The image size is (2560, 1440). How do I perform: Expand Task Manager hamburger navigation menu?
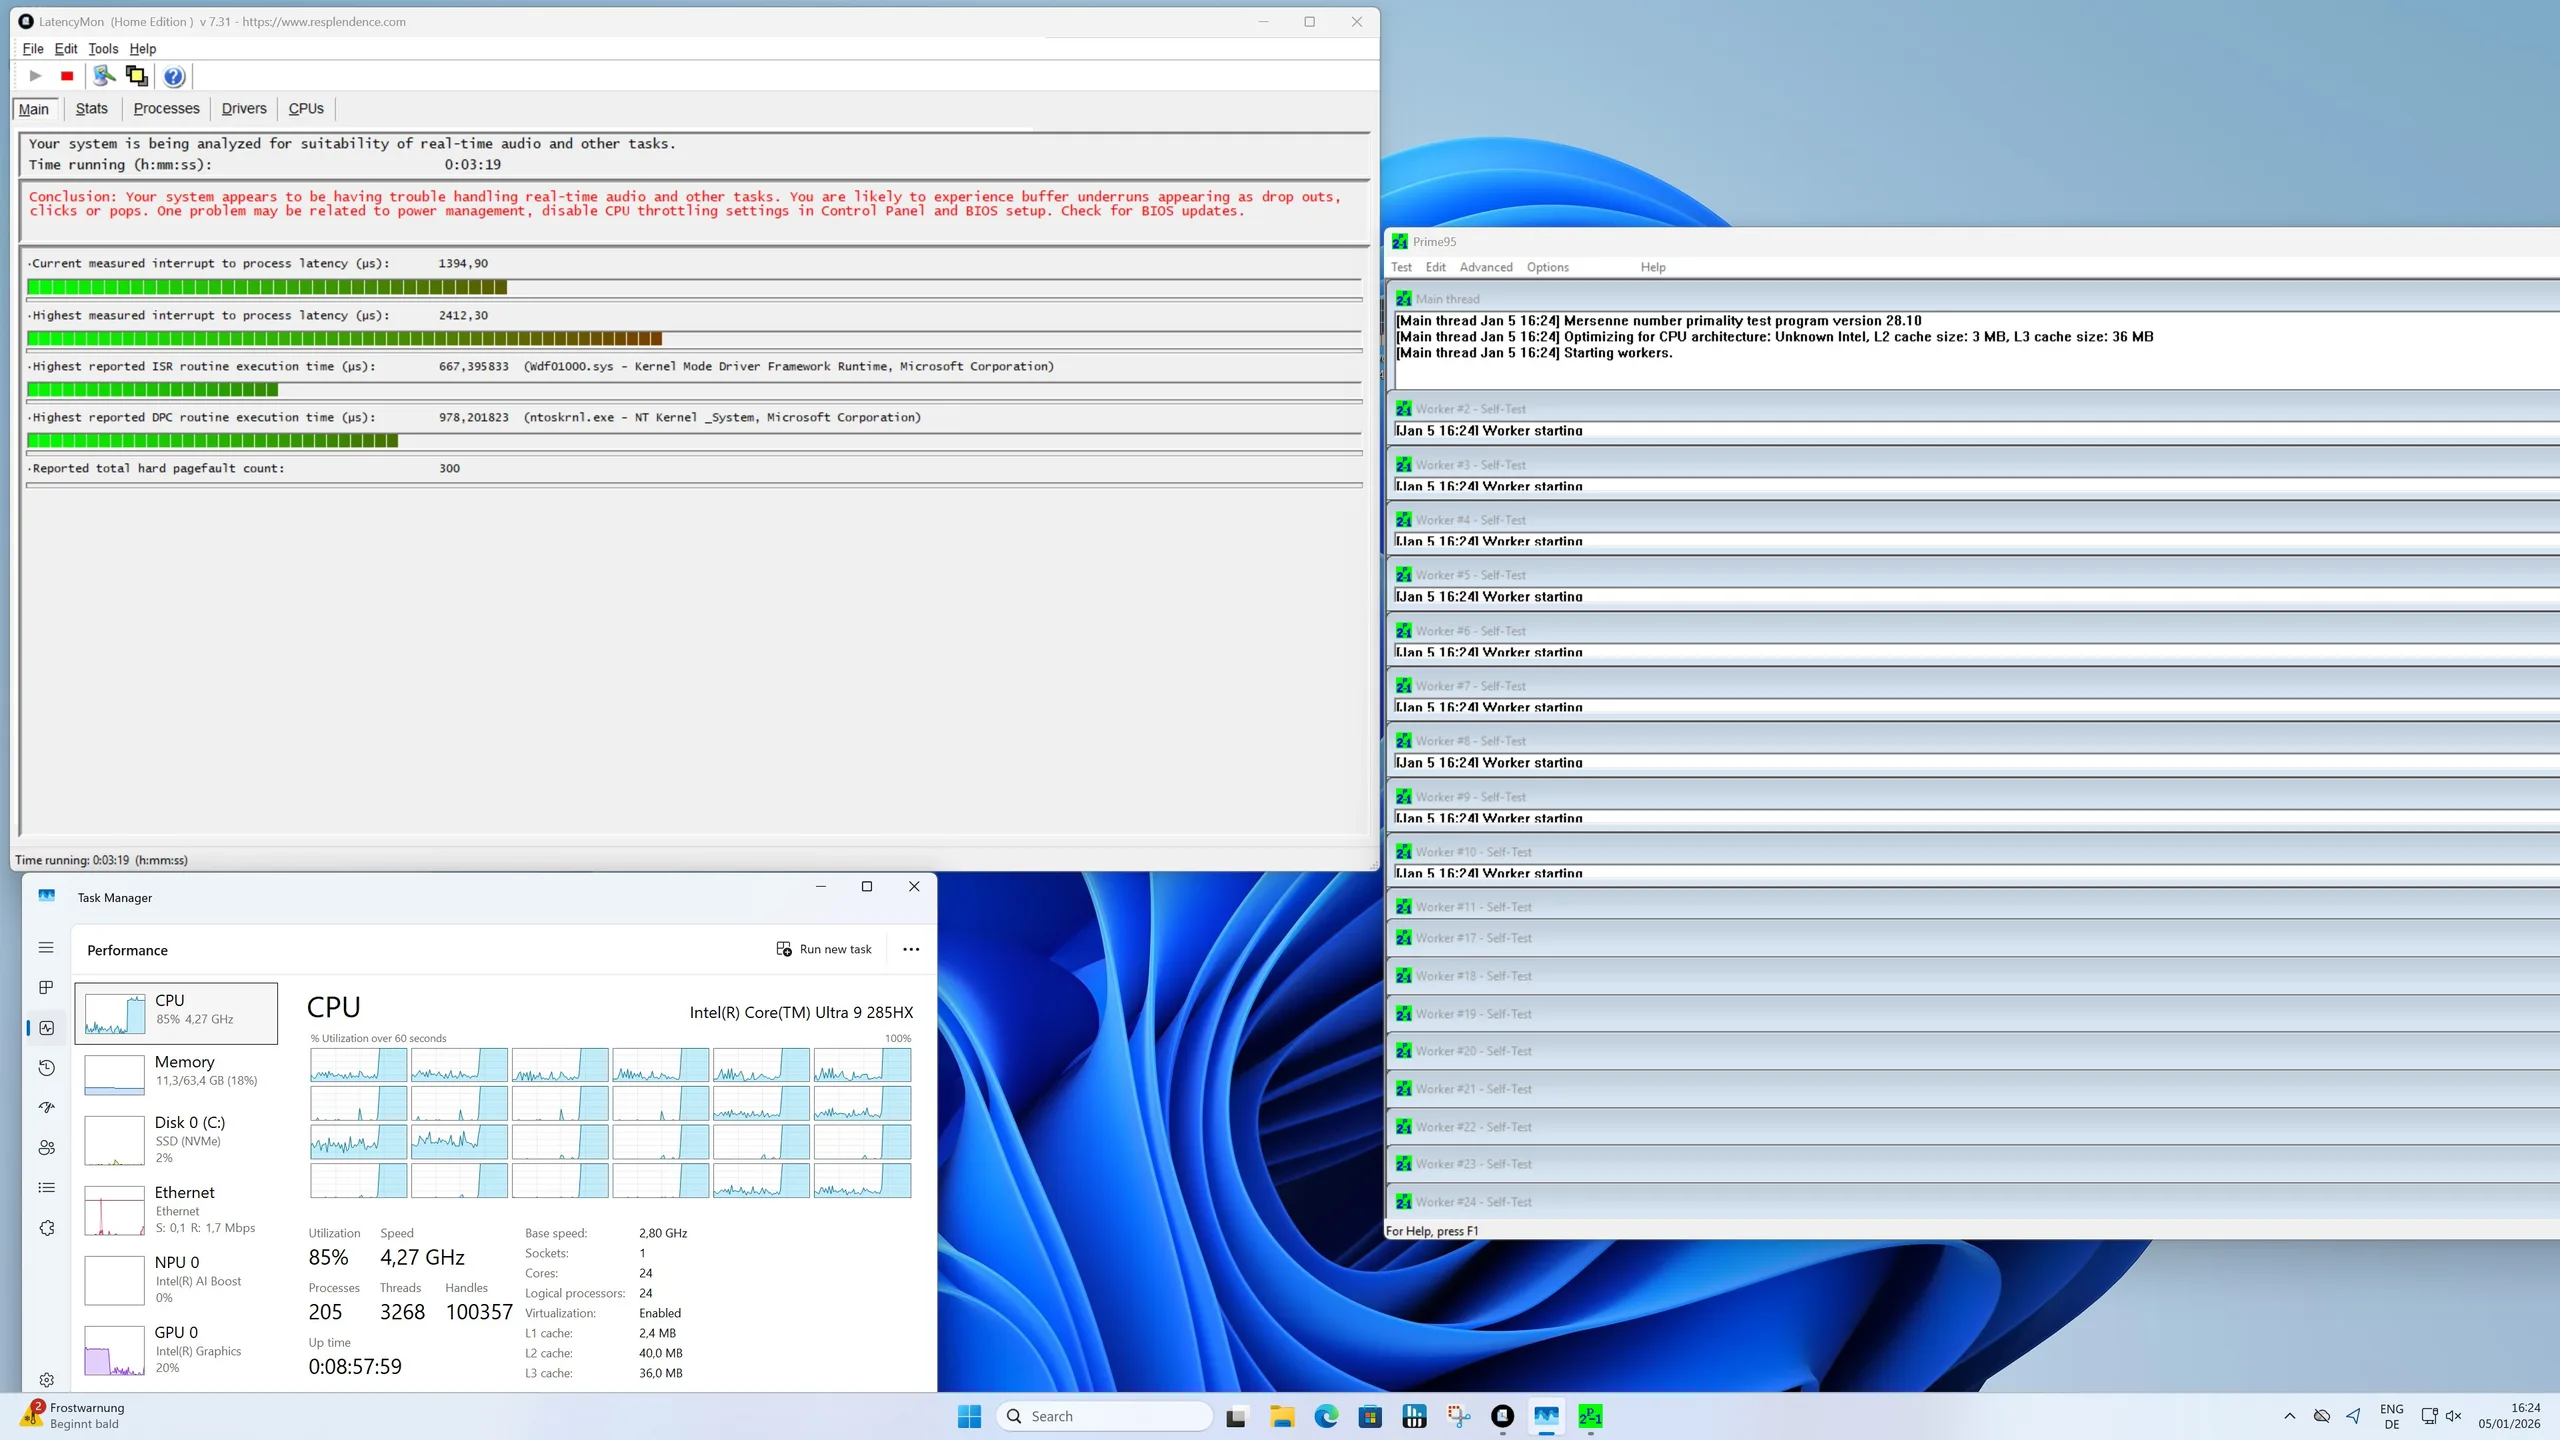(x=46, y=947)
